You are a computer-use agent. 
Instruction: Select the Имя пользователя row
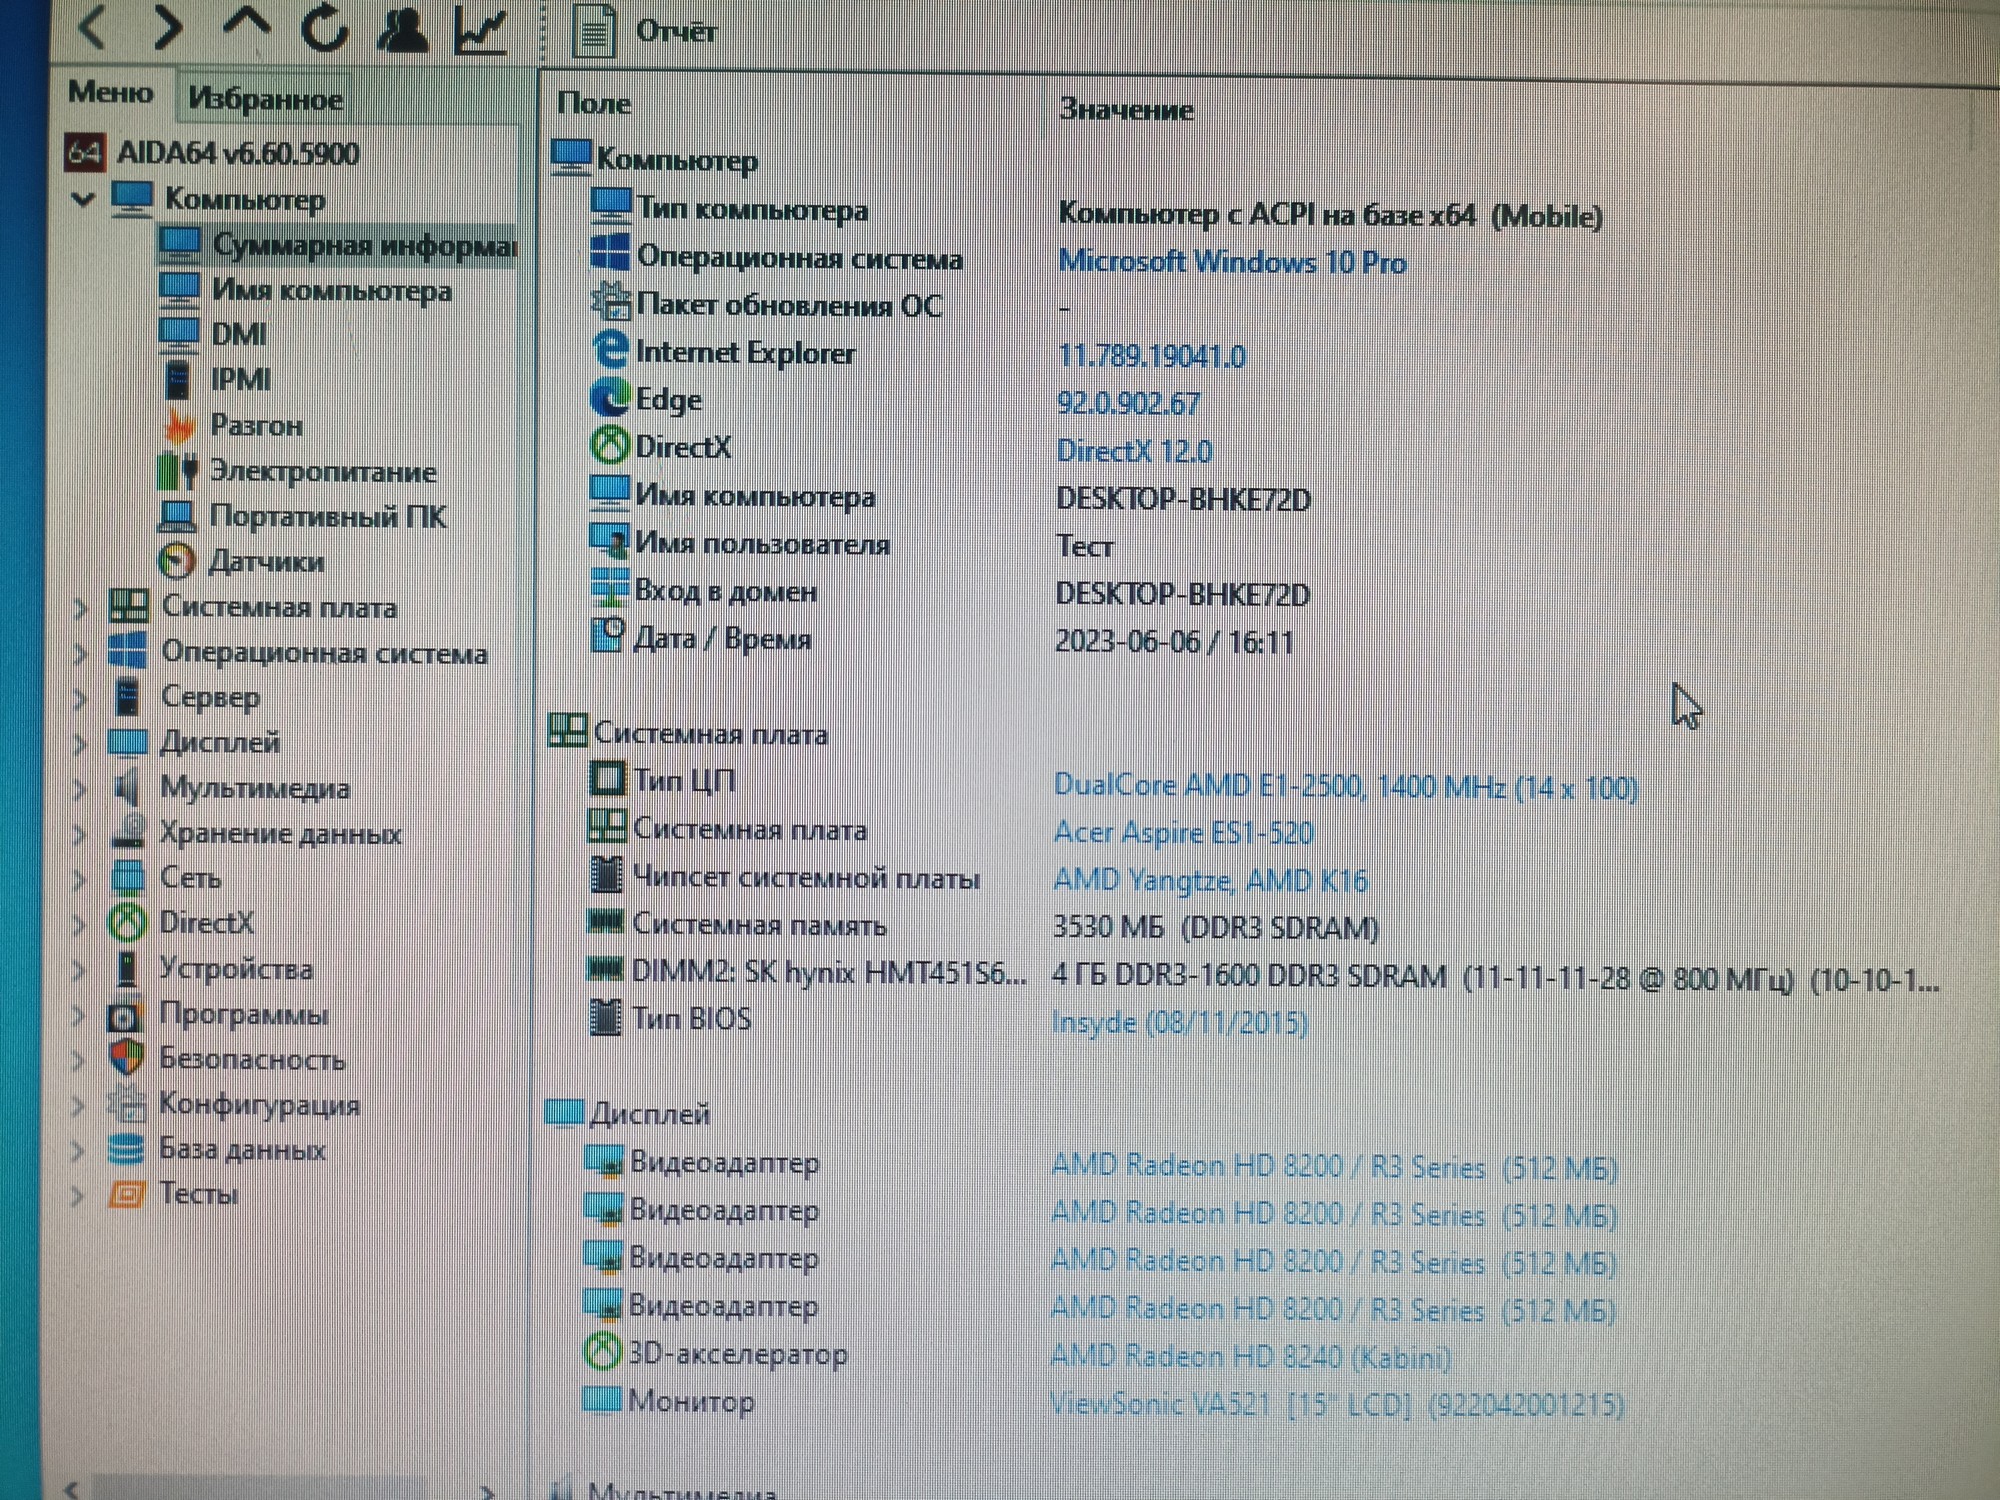[x=853, y=544]
